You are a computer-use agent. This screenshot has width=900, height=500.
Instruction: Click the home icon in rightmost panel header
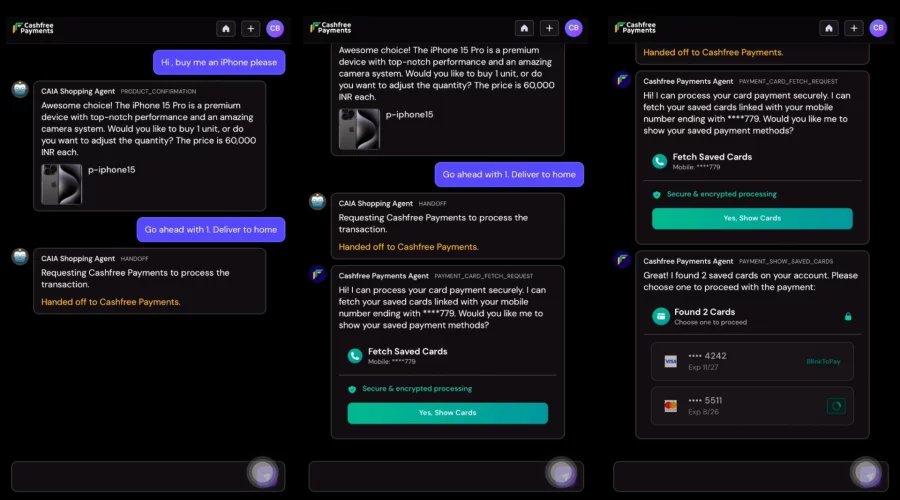[829, 28]
